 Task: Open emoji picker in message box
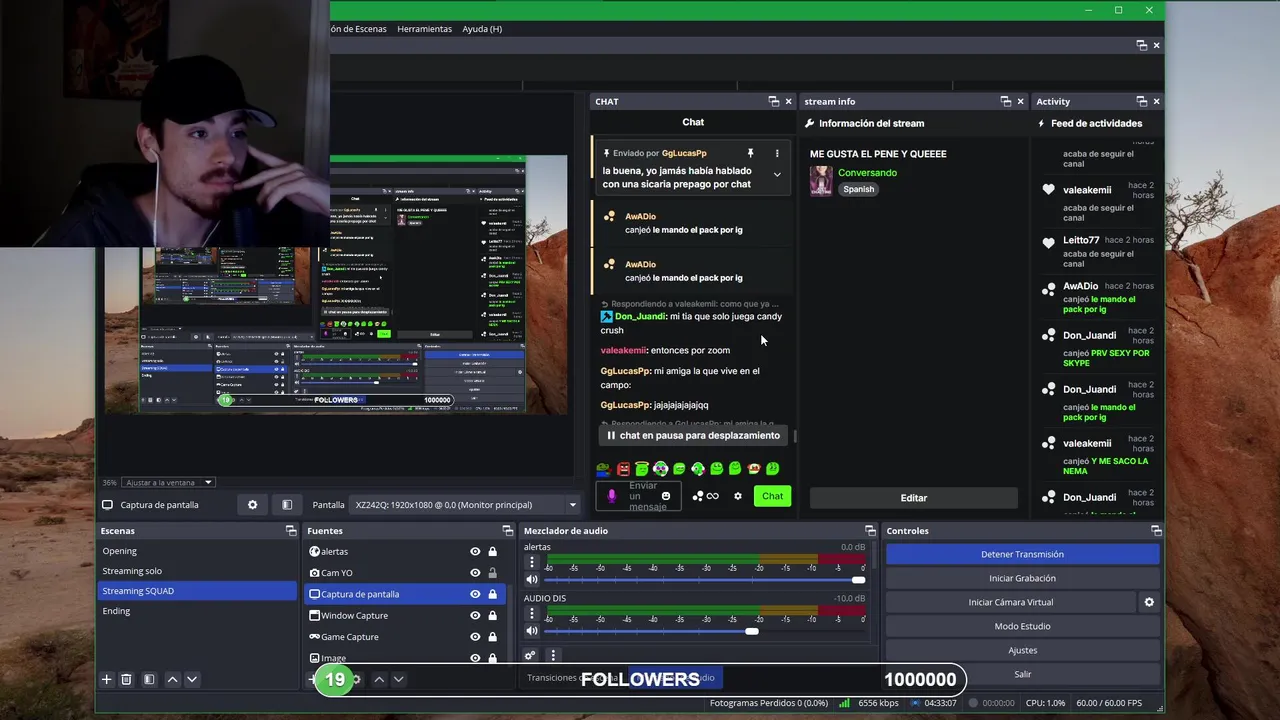coord(666,496)
